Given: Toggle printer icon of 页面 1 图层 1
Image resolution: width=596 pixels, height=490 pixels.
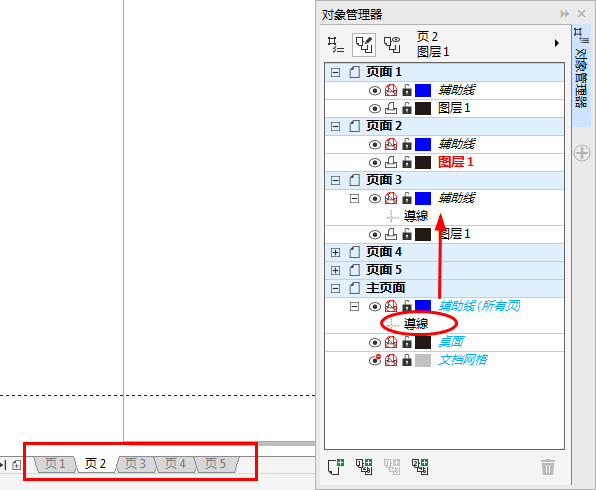Looking at the screenshot, I should tap(391, 108).
